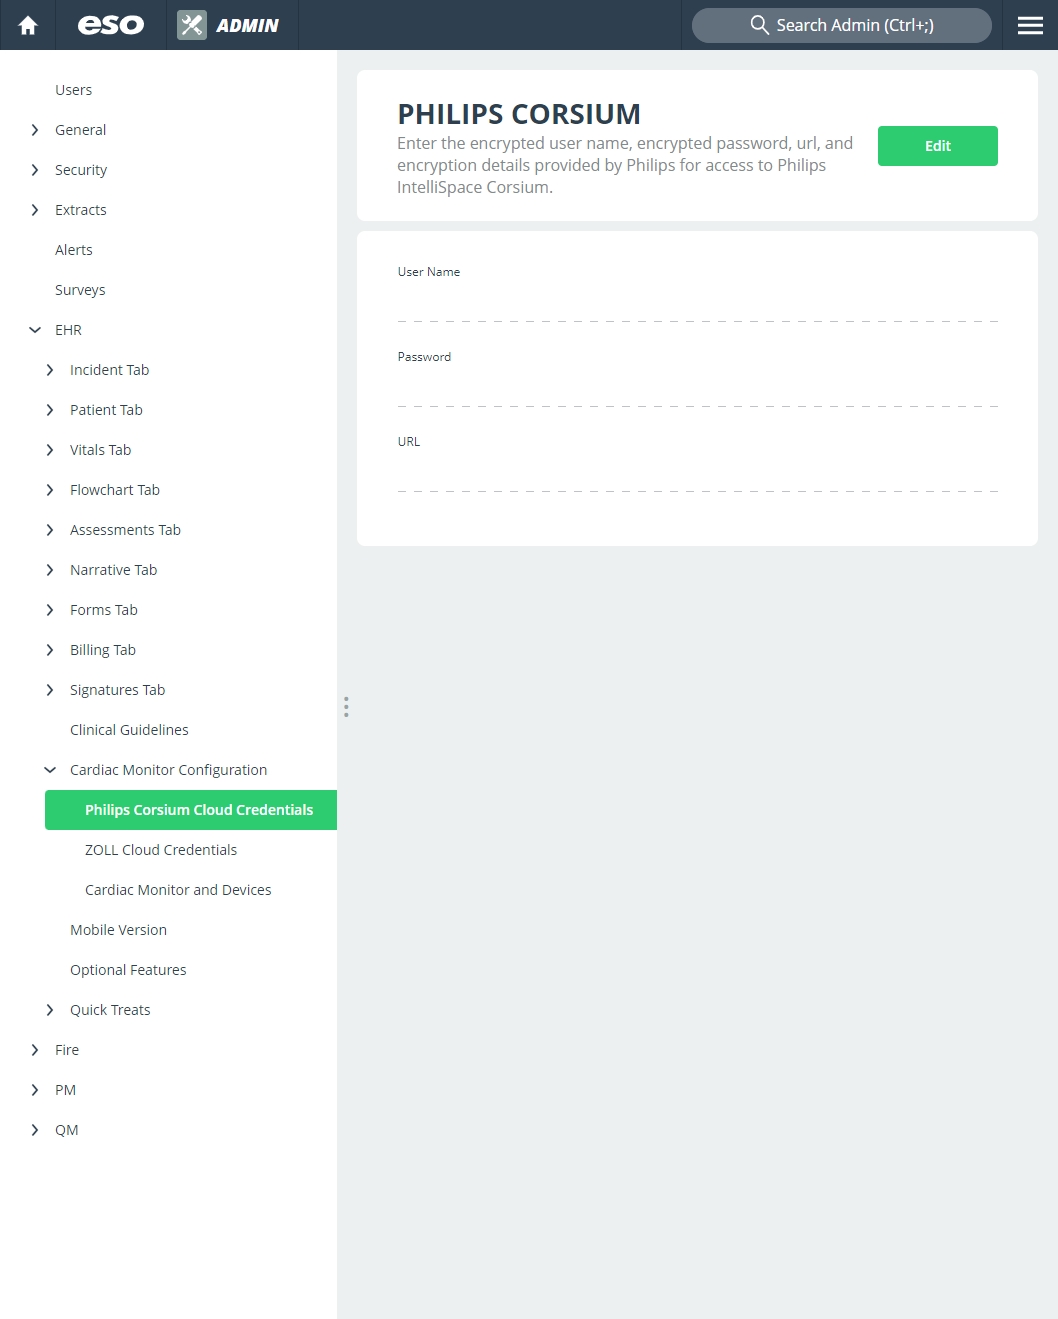This screenshot has height=1319, width=1058.
Task: Click the green Edit button
Action: click(x=938, y=146)
